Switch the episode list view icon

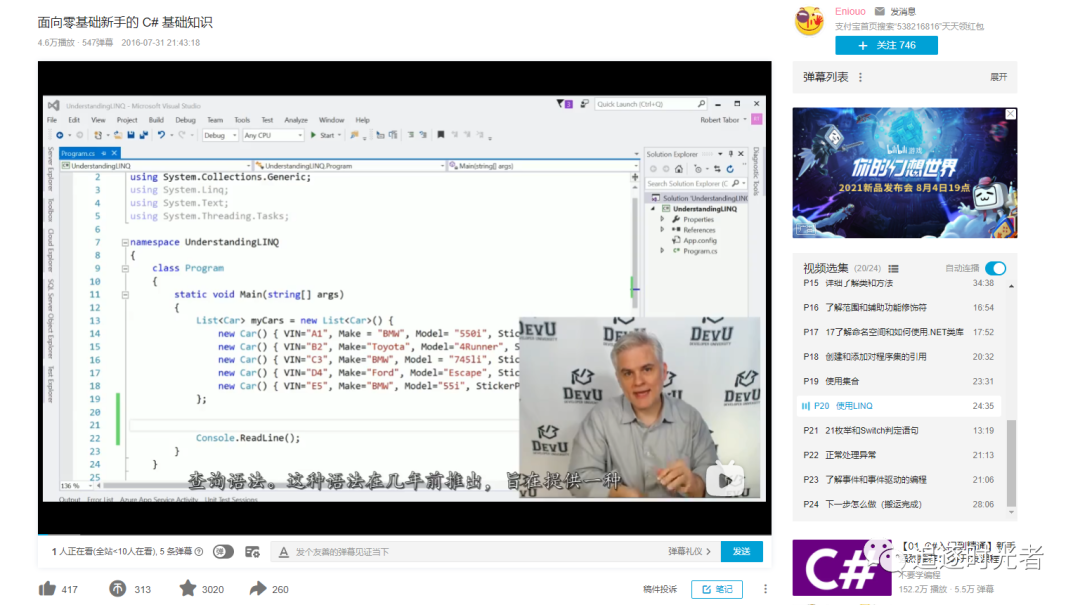tap(893, 269)
